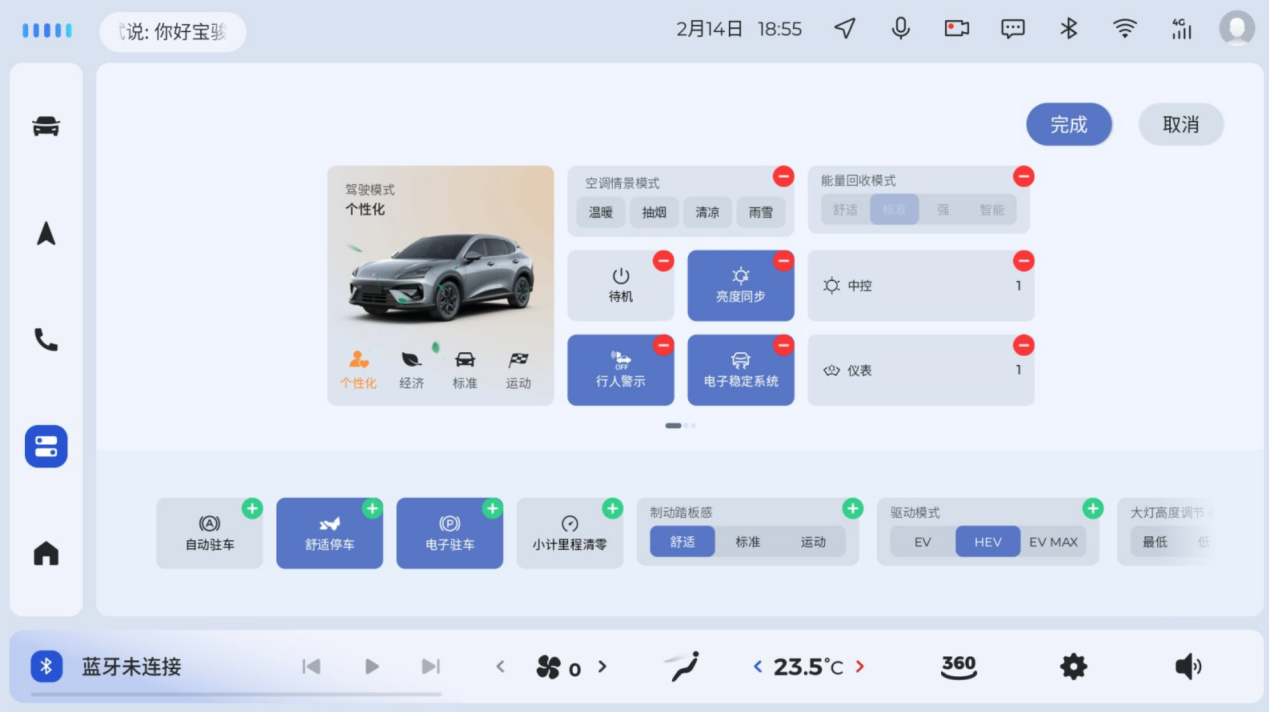Remove the 电子稳定系统 tile
The height and width of the screenshot is (712, 1269).
point(783,345)
